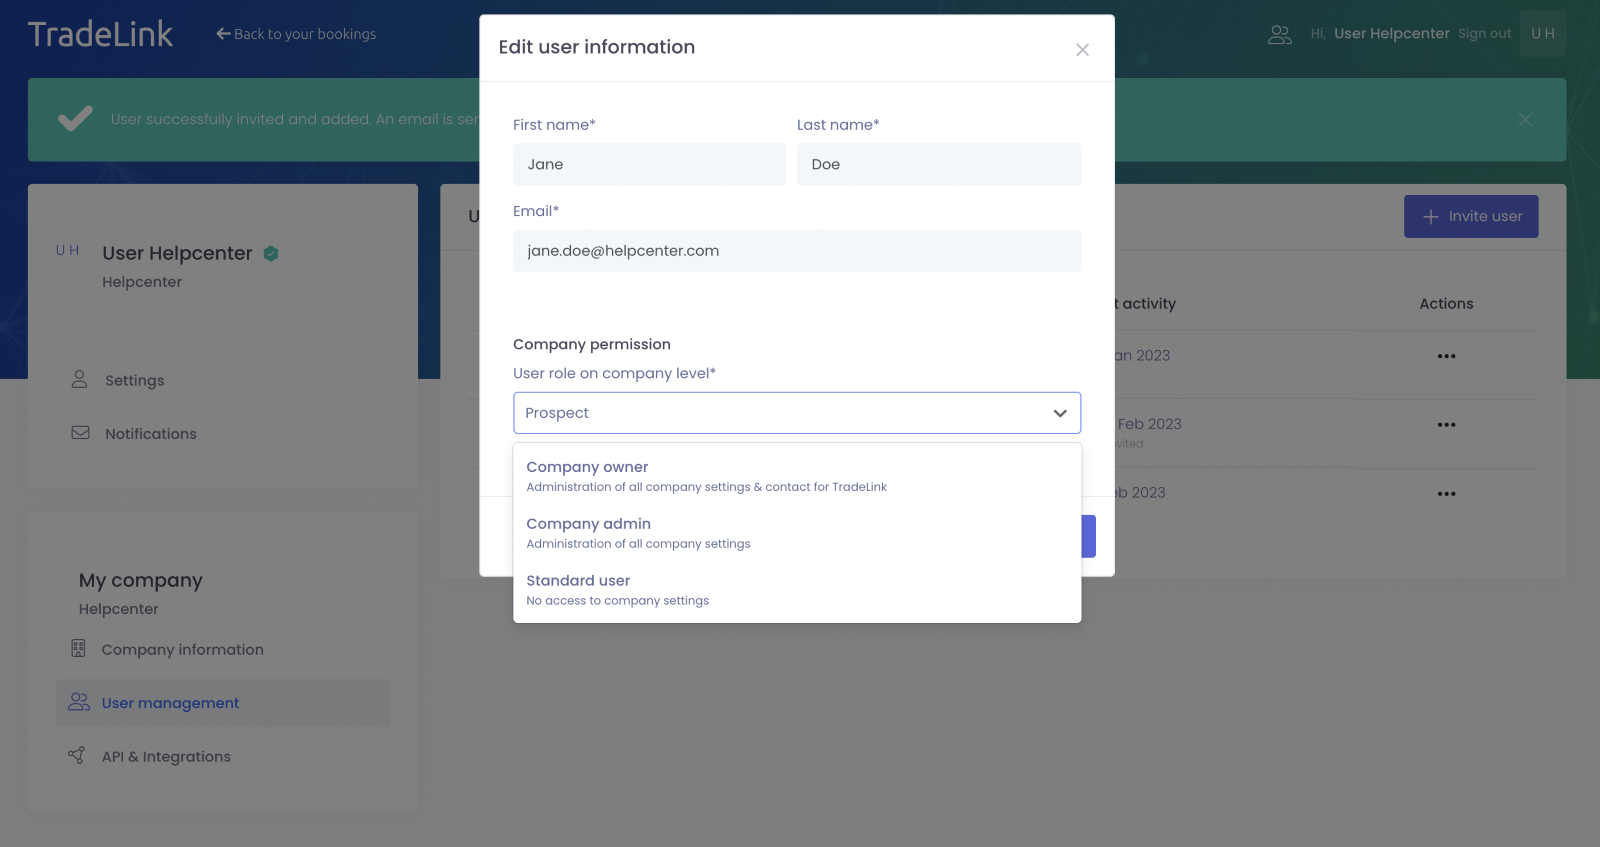Click the First name input field
This screenshot has height=847, width=1600.
[x=649, y=165]
